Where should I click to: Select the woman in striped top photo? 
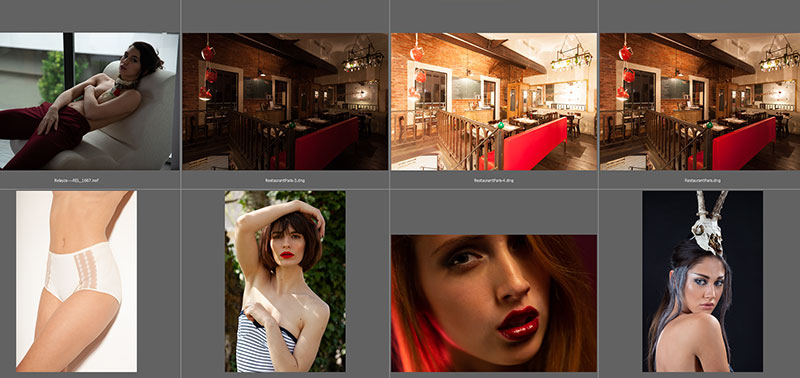coord(285,281)
